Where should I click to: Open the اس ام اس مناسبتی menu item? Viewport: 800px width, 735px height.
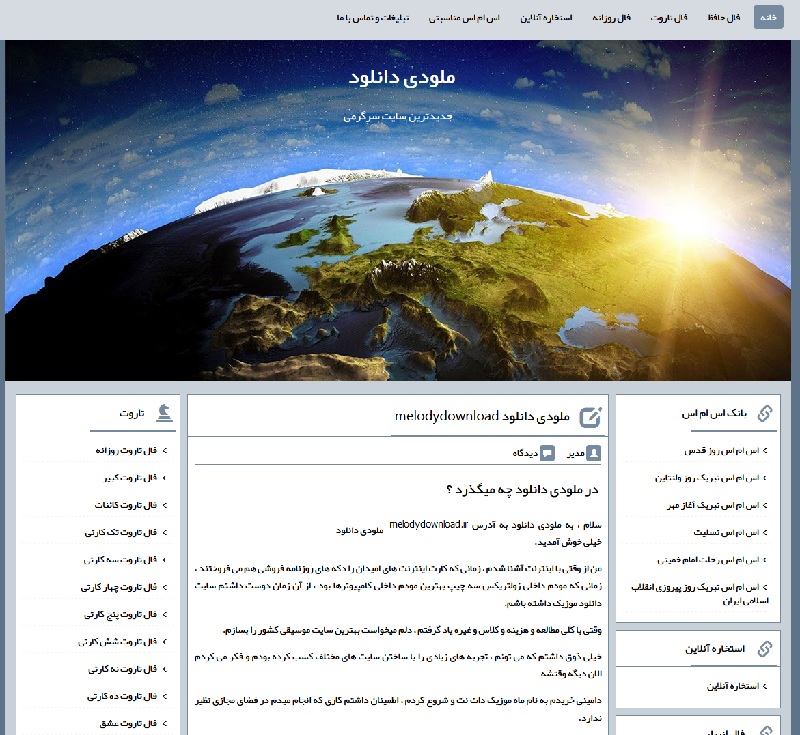coord(464,17)
